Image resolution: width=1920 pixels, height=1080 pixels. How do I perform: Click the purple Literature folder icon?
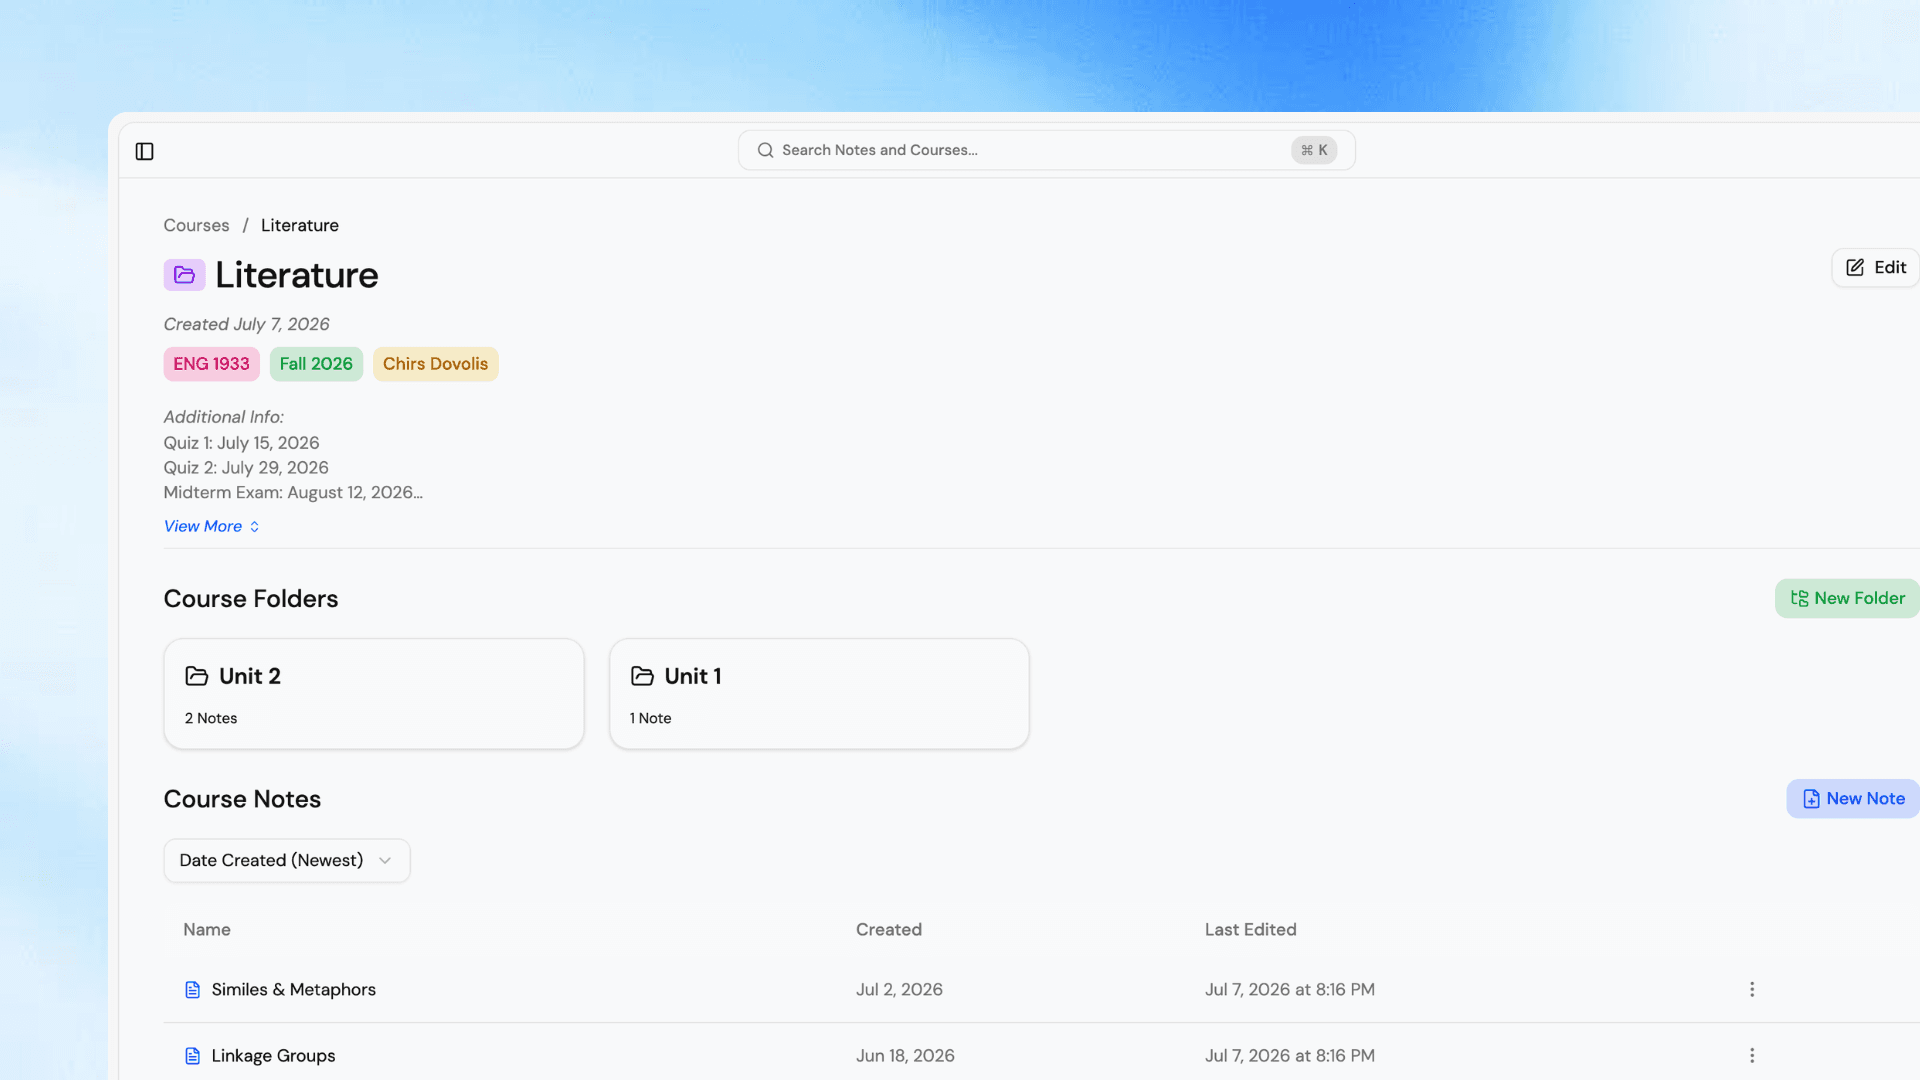184,275
